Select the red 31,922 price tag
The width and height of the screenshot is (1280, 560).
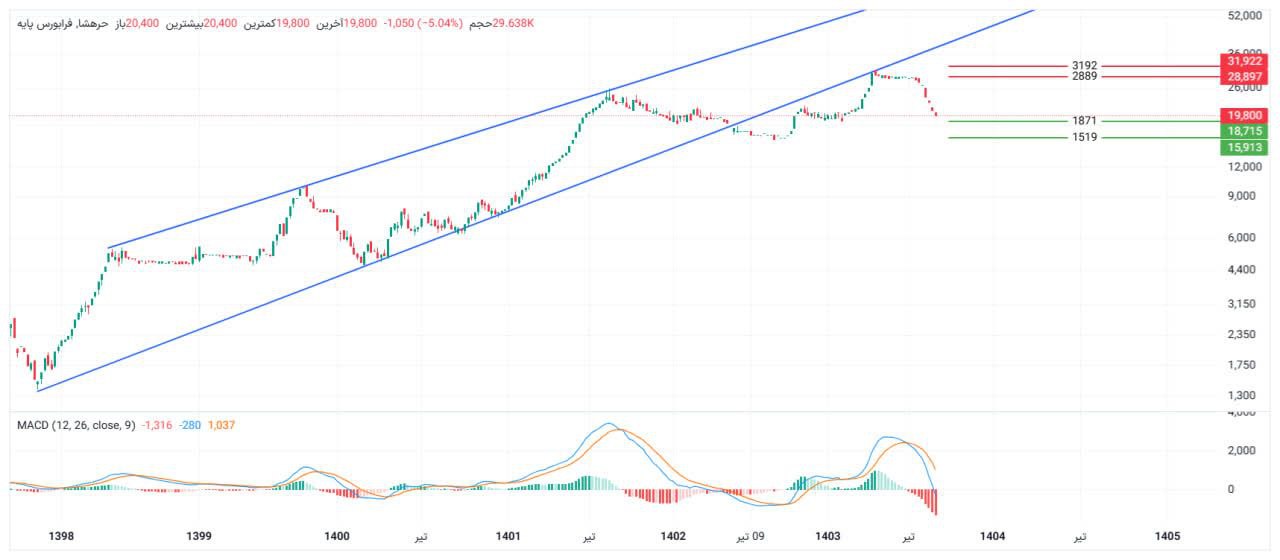(x=1244, y=61)
